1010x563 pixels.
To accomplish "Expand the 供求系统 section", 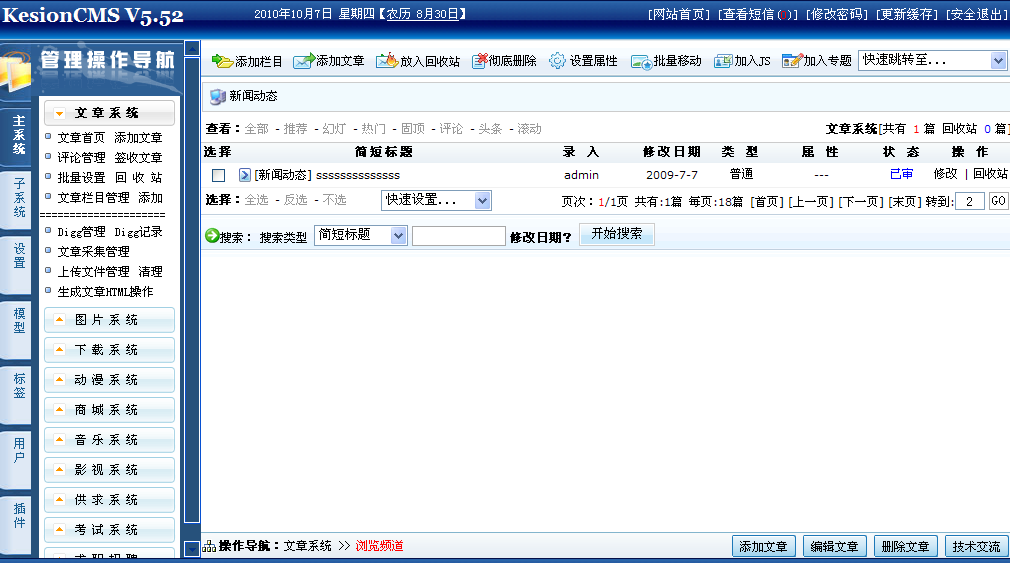I will coord(109,499).
